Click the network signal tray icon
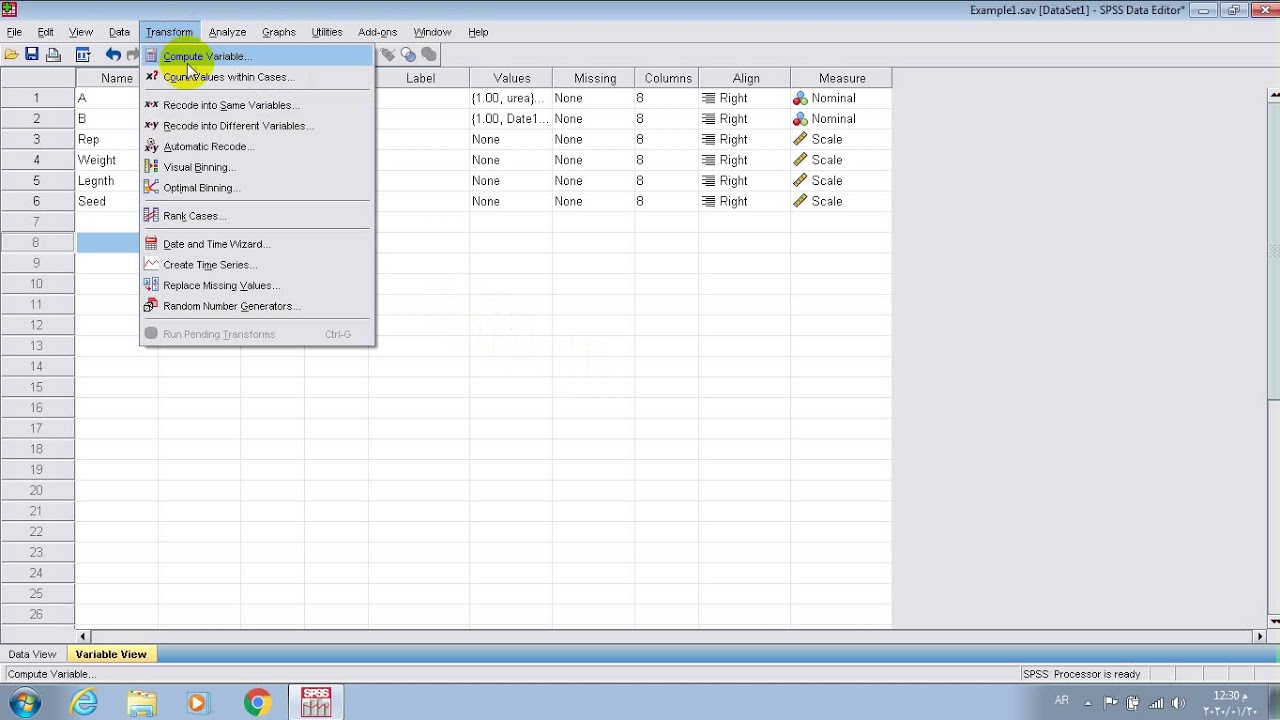The height and width of the screenshot is (720, 1280). click(x=1156, y=703)
